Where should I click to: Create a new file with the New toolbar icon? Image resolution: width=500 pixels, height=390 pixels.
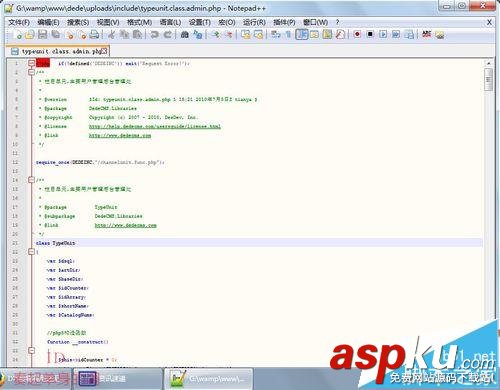17,34
